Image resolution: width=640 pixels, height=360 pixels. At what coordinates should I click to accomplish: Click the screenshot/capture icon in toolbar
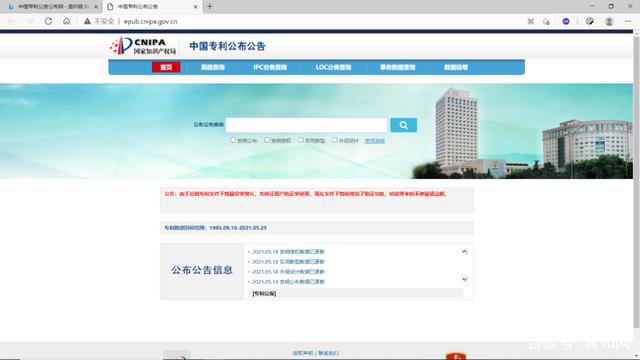pyautogui.click(x=531, y=21)
